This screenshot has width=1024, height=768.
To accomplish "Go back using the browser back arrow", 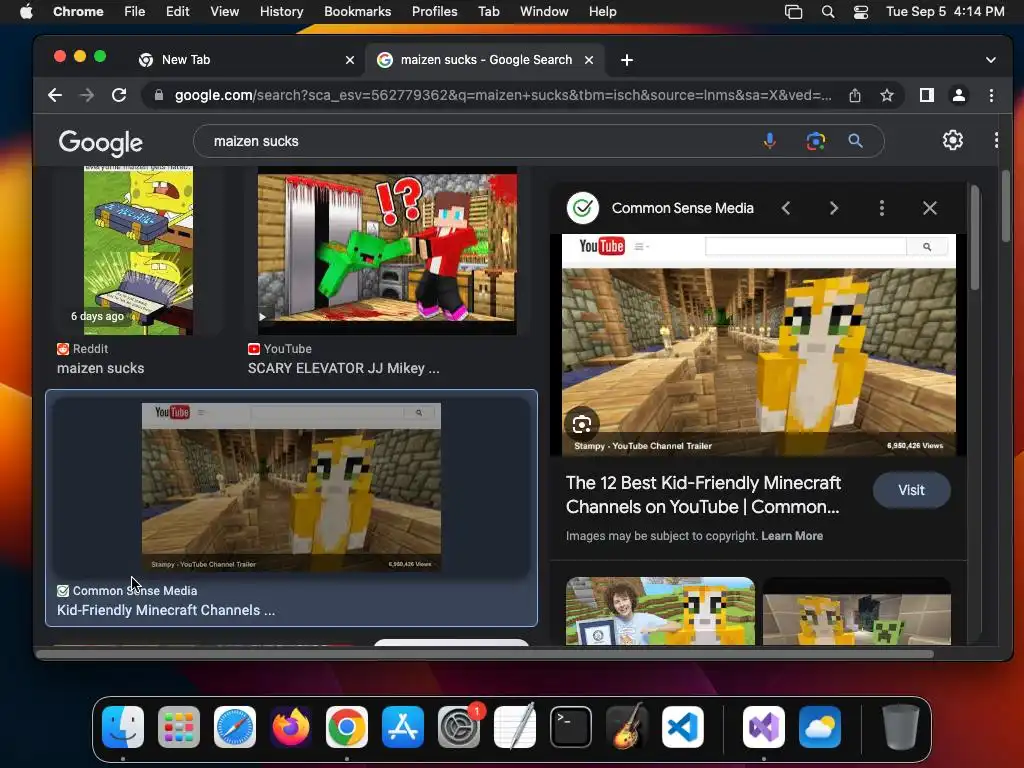I will point(55,95).
